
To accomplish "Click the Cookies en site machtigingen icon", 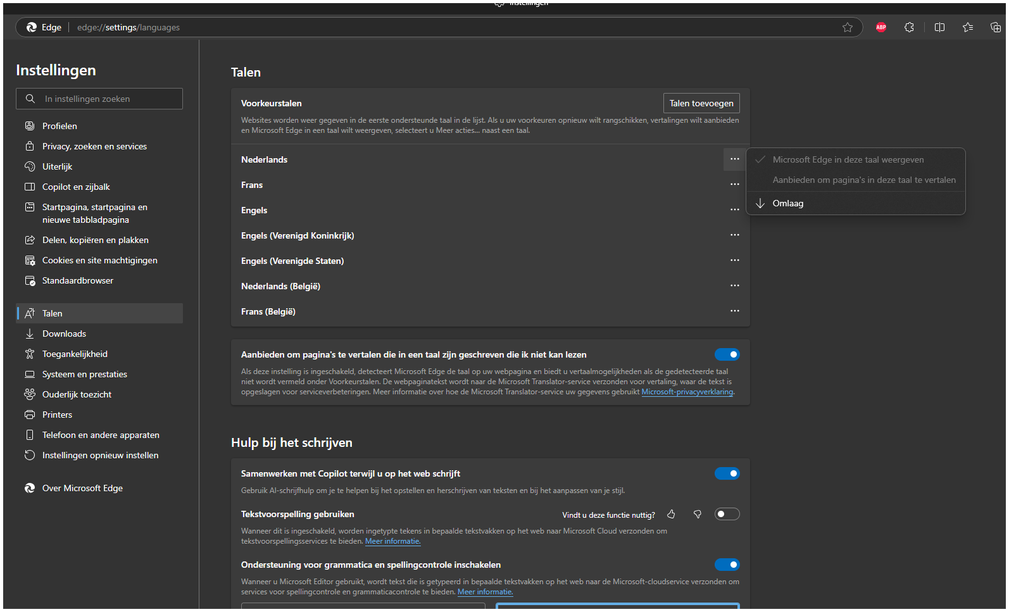I will pyautogui.click(x=30, y=260).
